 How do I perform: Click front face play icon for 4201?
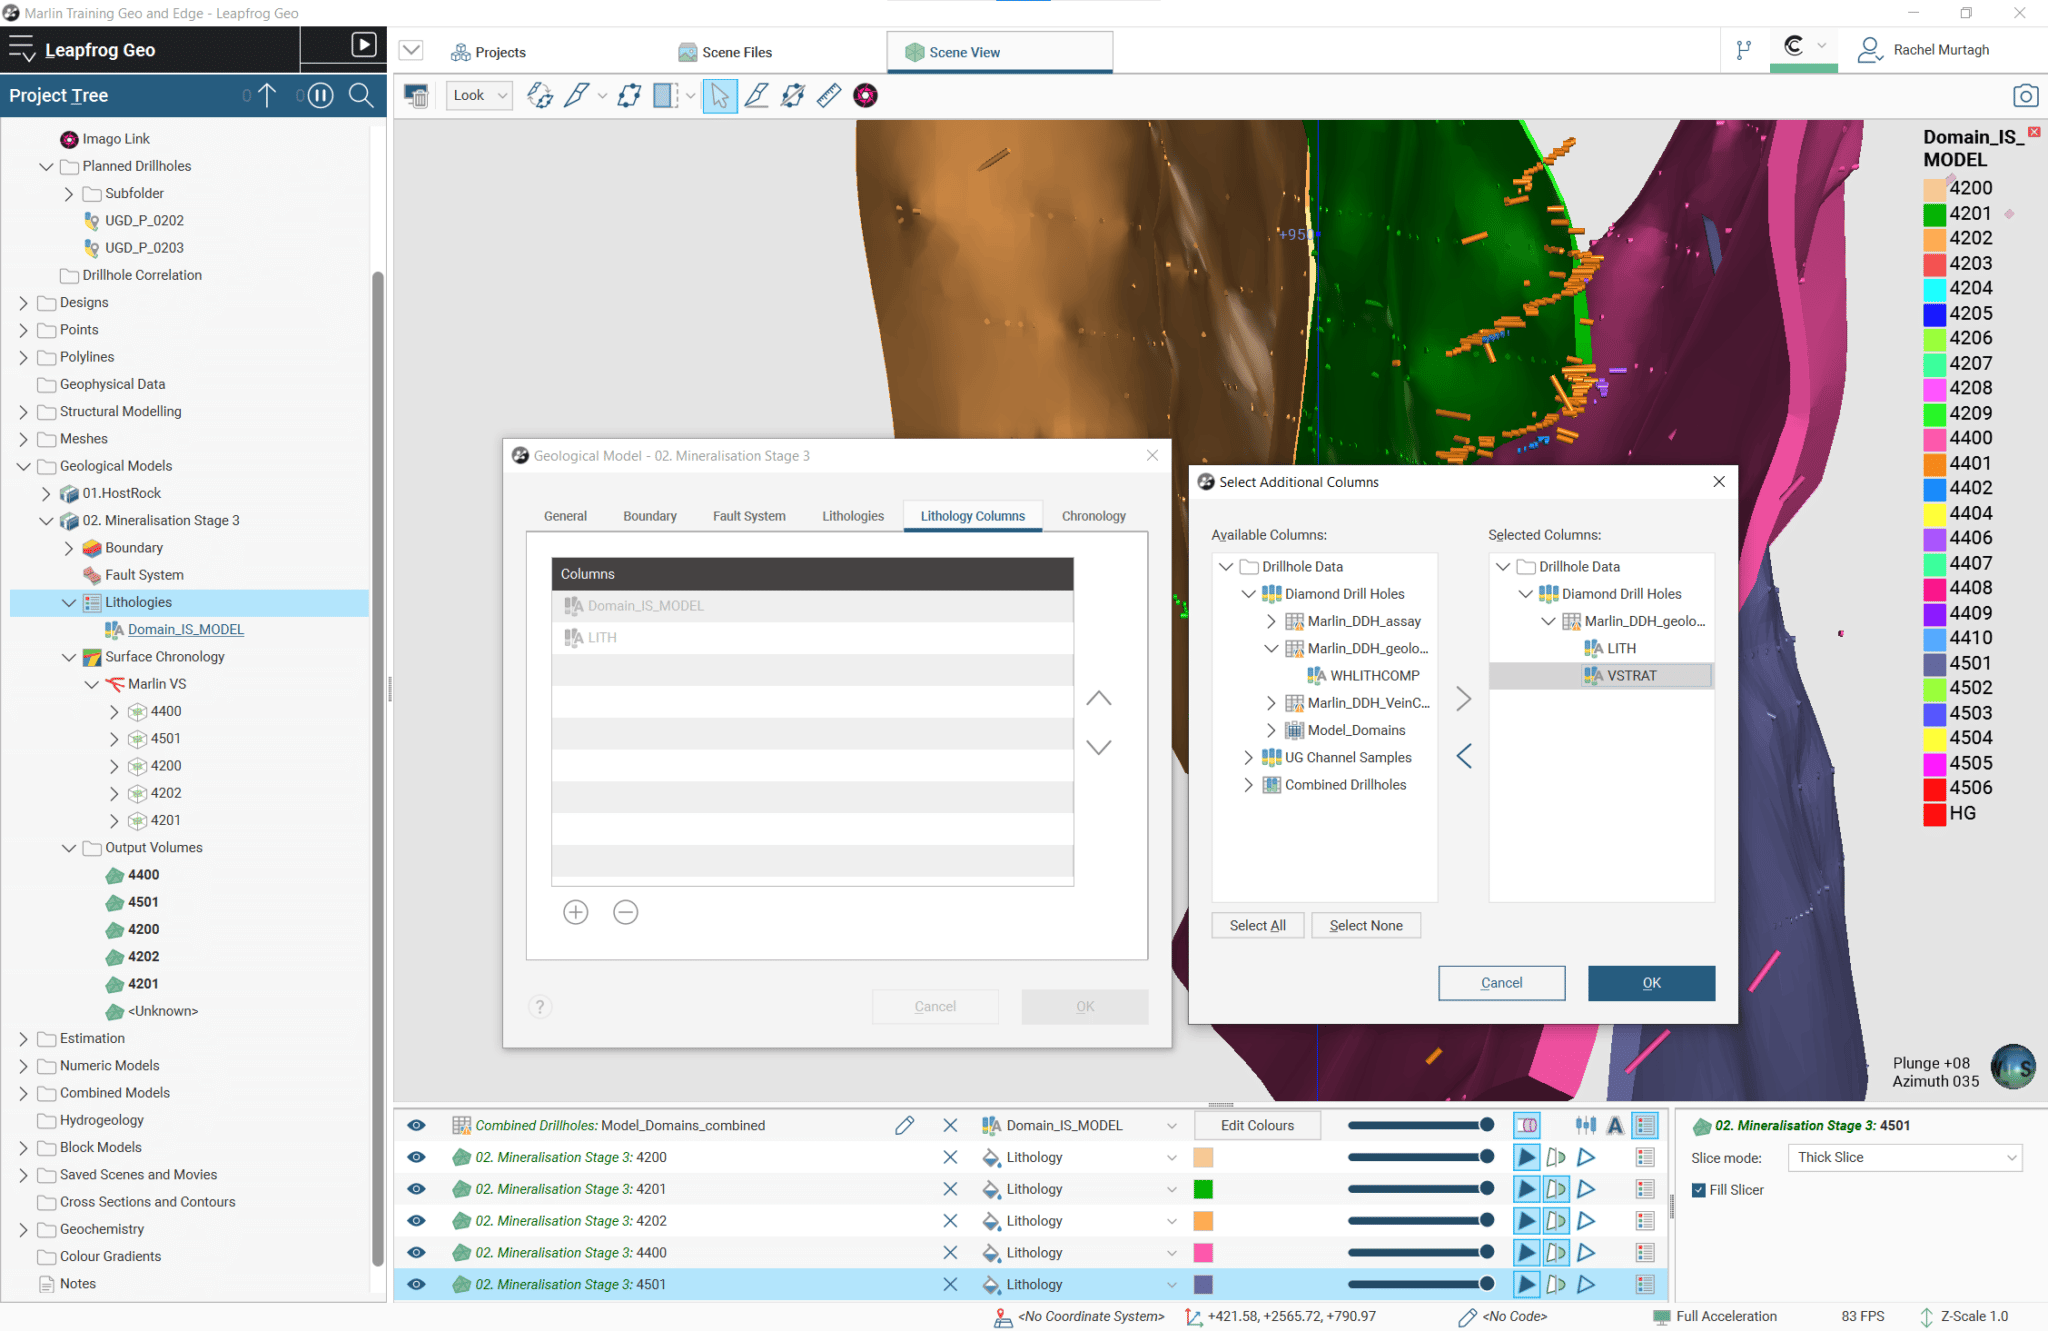[1526, 1189]
